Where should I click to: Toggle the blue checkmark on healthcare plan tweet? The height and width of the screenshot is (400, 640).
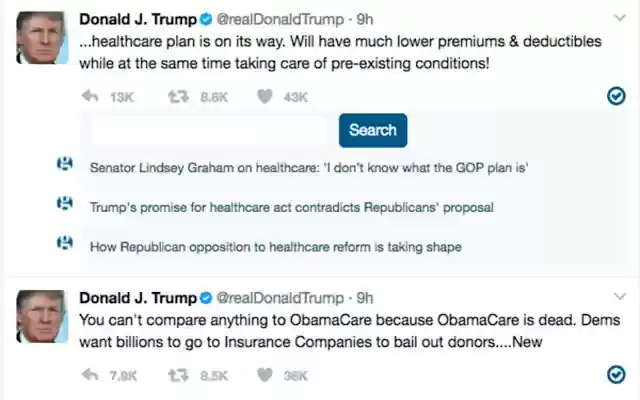pyautogui.click(x=617, y=96)
